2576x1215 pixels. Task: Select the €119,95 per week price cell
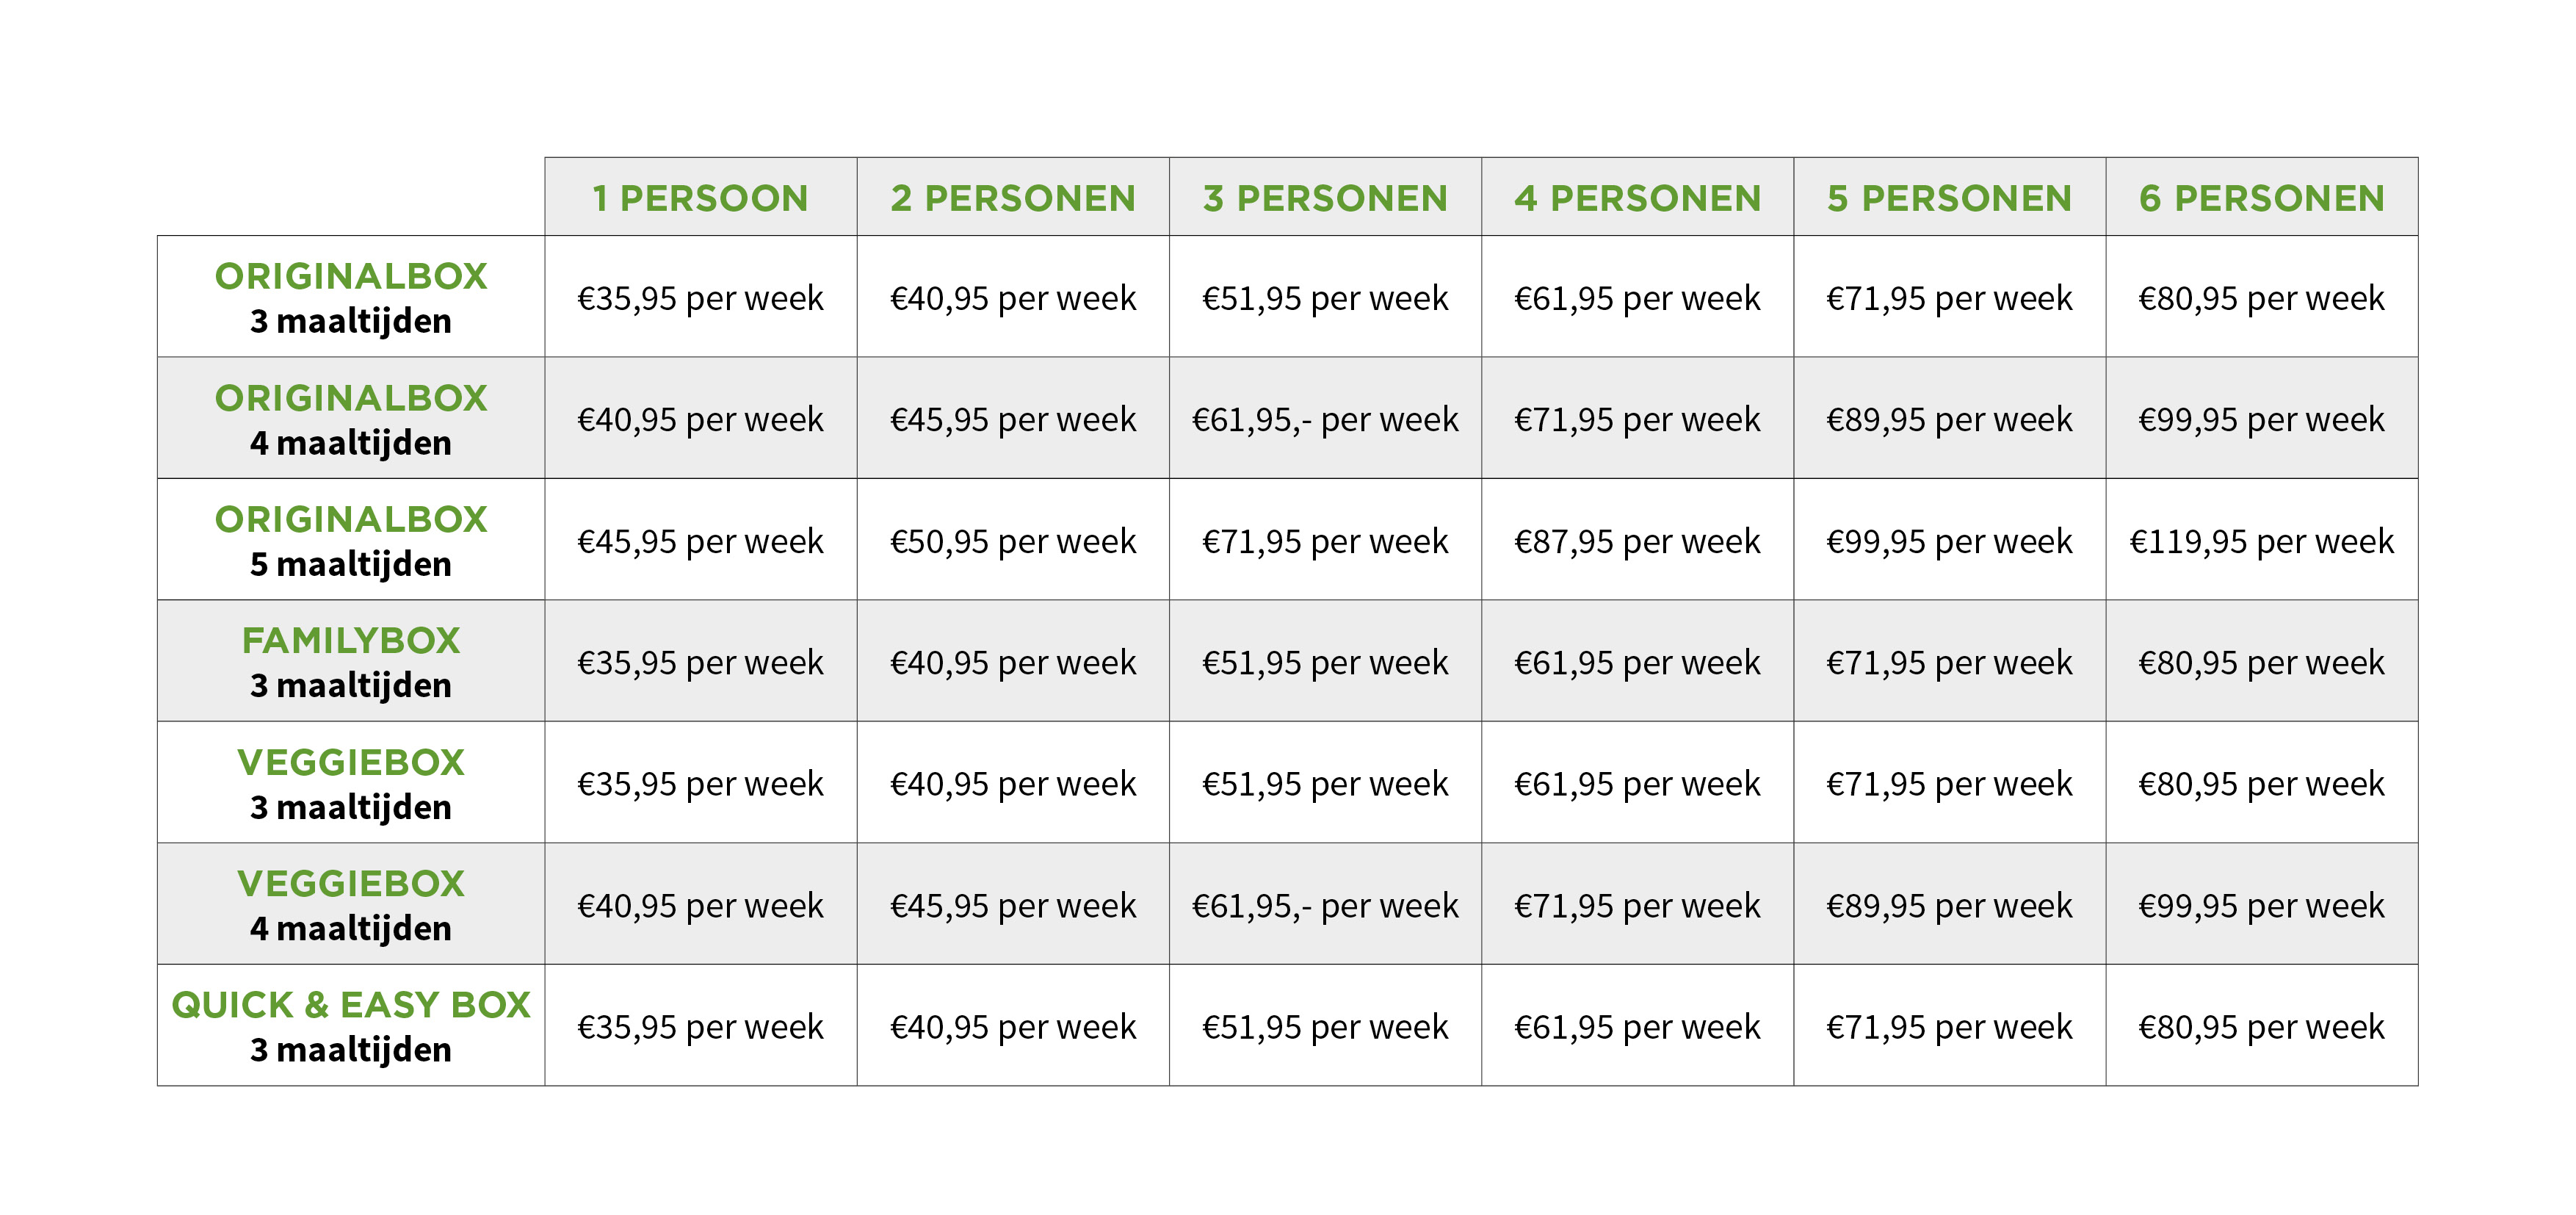pyautogui.click(x=2261, y=541)
